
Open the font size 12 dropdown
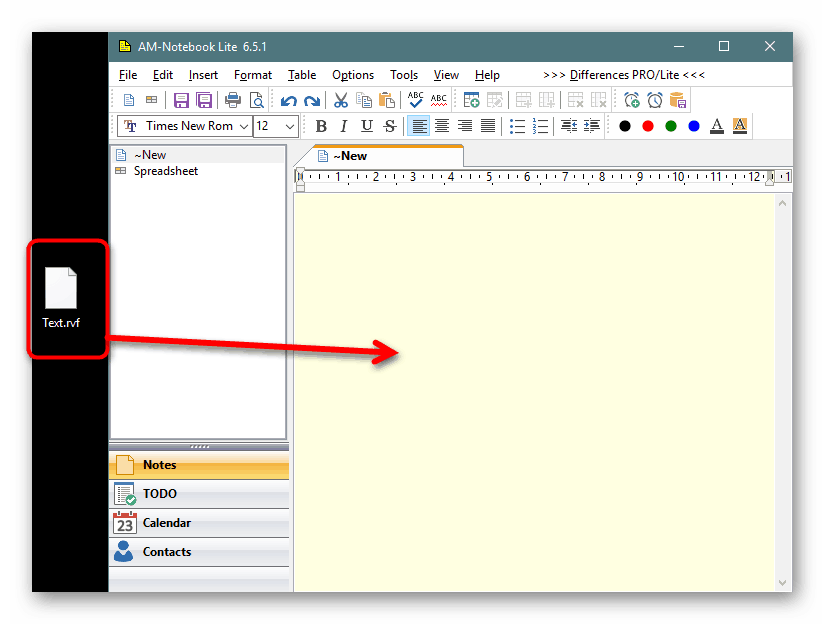289,126
